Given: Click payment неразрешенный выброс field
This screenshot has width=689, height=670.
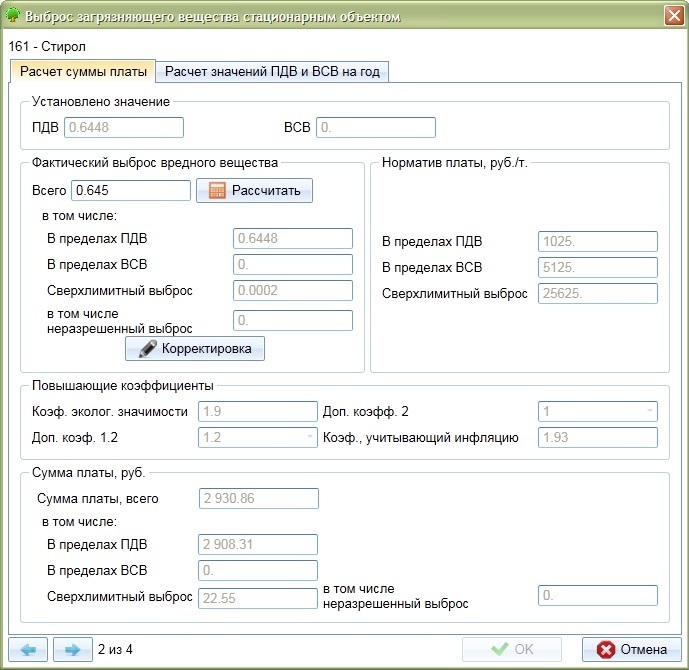Looking at the screenshot, I should click(598, 595).
